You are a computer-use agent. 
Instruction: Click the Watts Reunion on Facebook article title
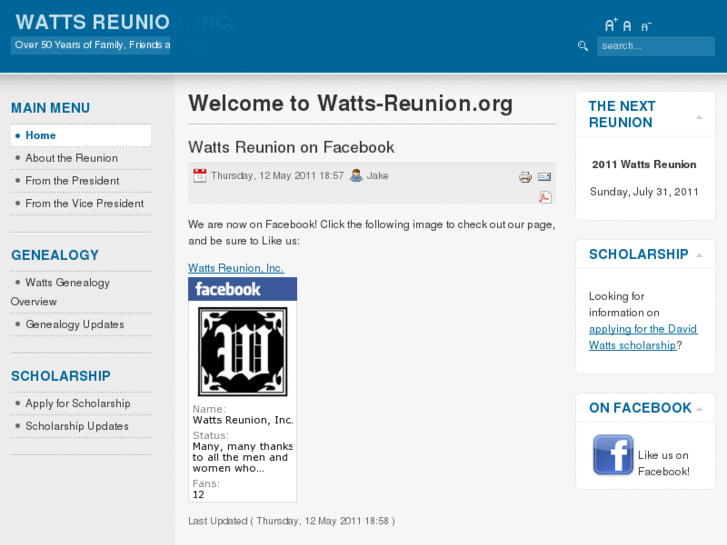tap(291, 147)
